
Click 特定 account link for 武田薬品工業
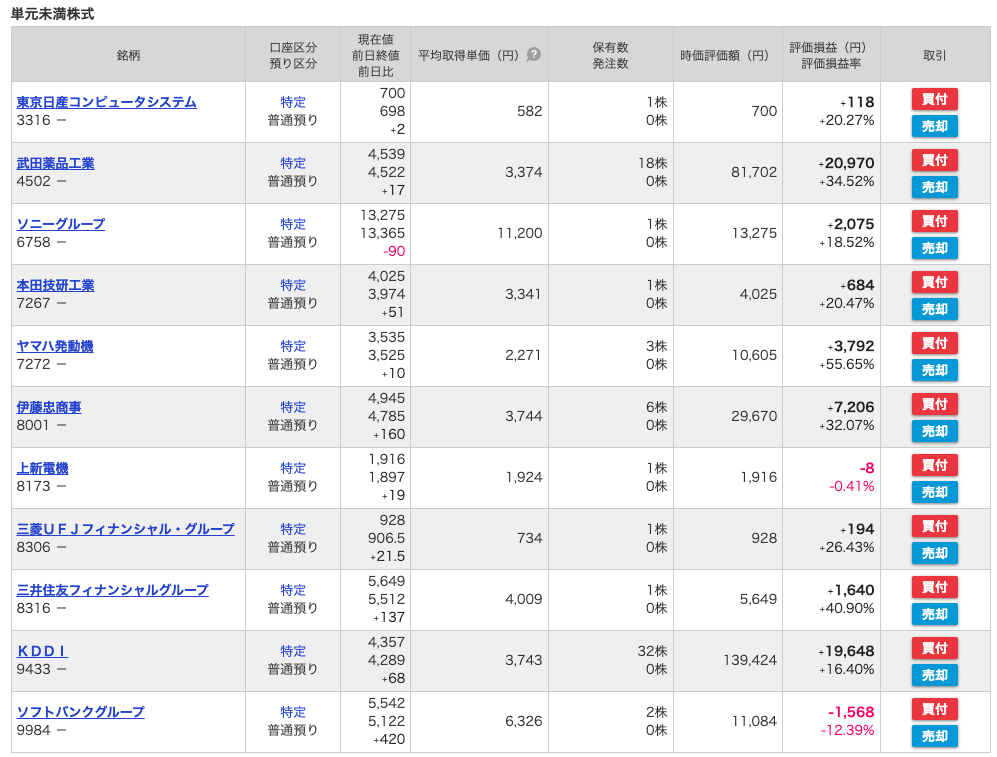click(x=293, y=163)
